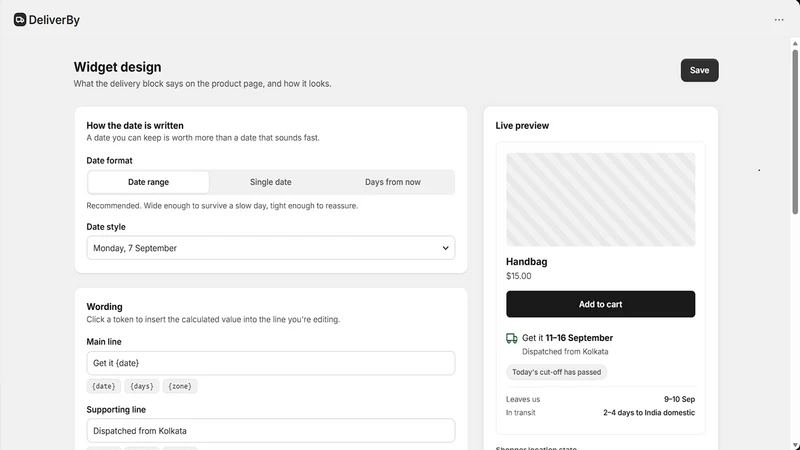Click the page vertical scrollbar thumb
Screen dimensions: 800x450
click(795, 131)
